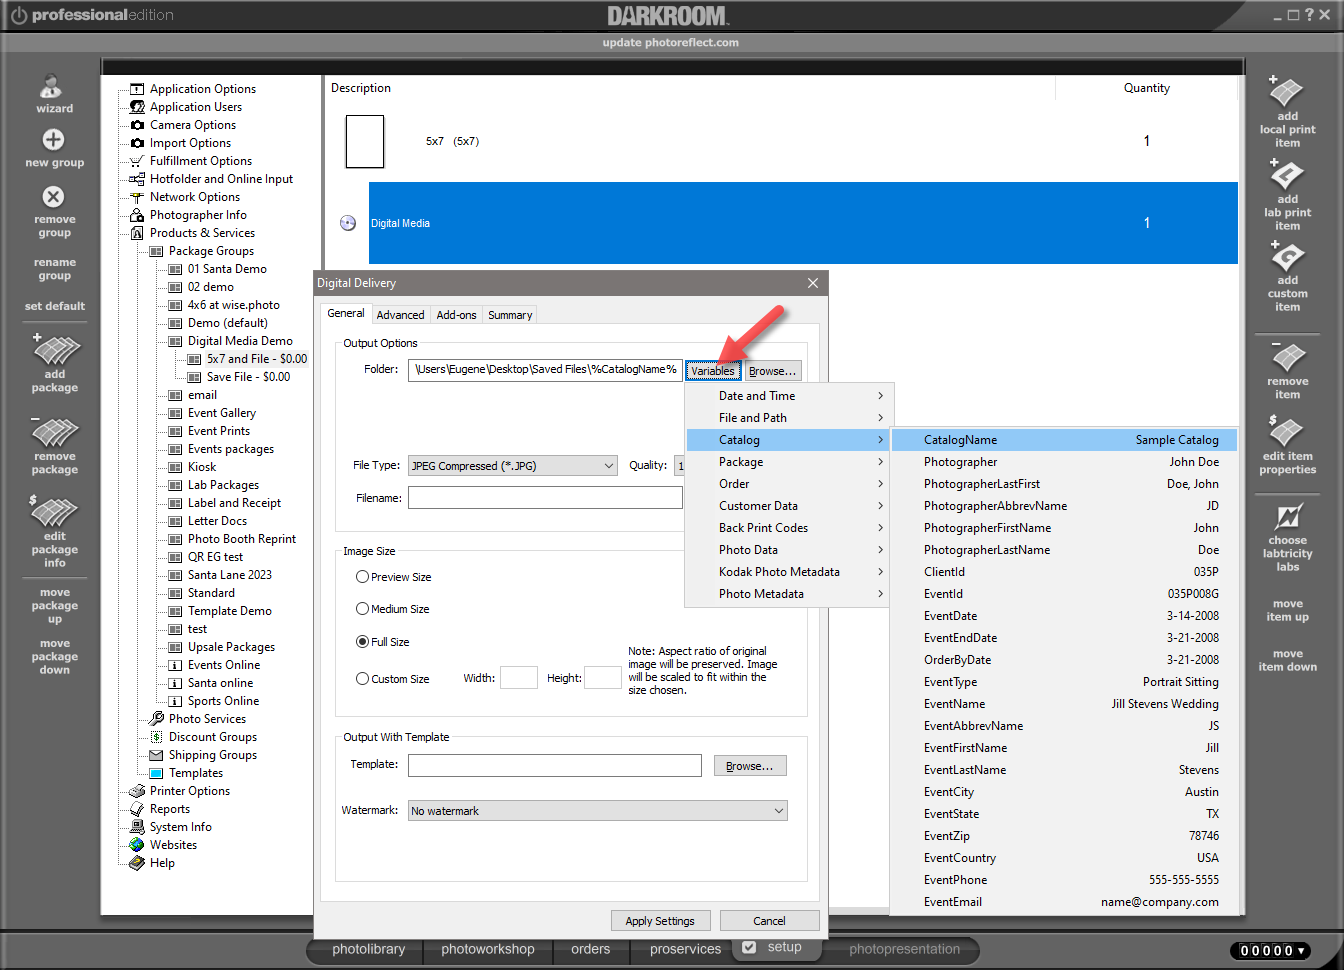Select the Preview Size radio button
The image size is (1344, 970).
(363, 577)
